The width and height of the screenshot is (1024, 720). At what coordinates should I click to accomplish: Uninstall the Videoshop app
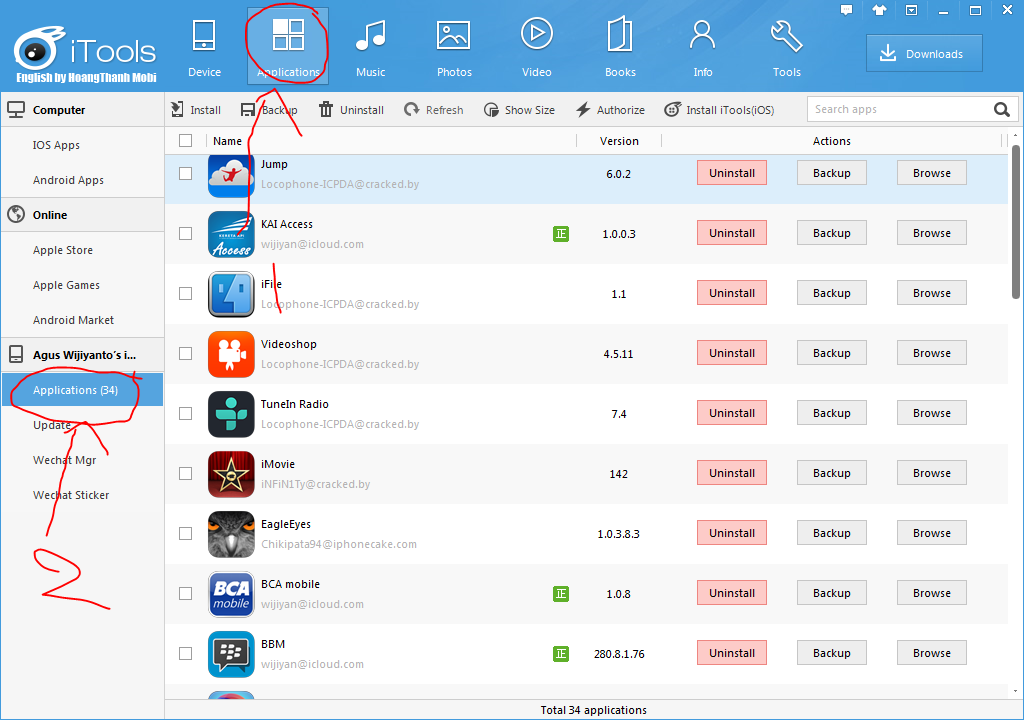pos(731,353)
